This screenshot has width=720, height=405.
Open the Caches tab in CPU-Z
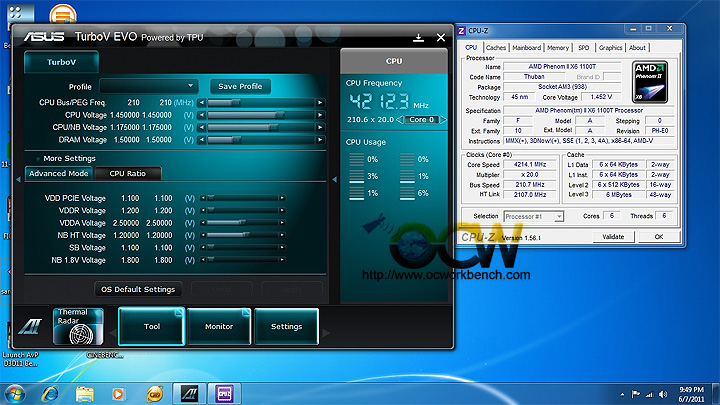coord(495,48)
